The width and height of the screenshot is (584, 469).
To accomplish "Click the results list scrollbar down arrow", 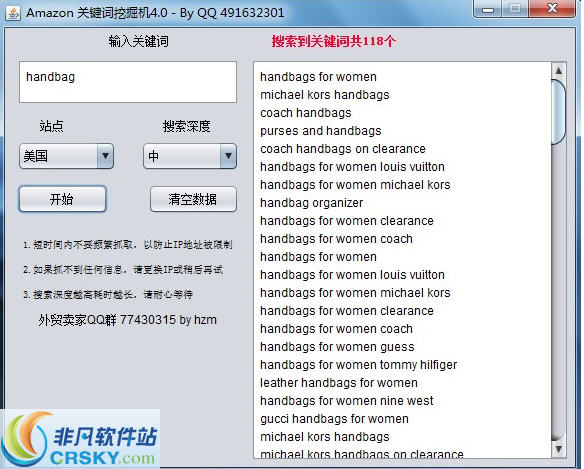I will coord(558,449).
